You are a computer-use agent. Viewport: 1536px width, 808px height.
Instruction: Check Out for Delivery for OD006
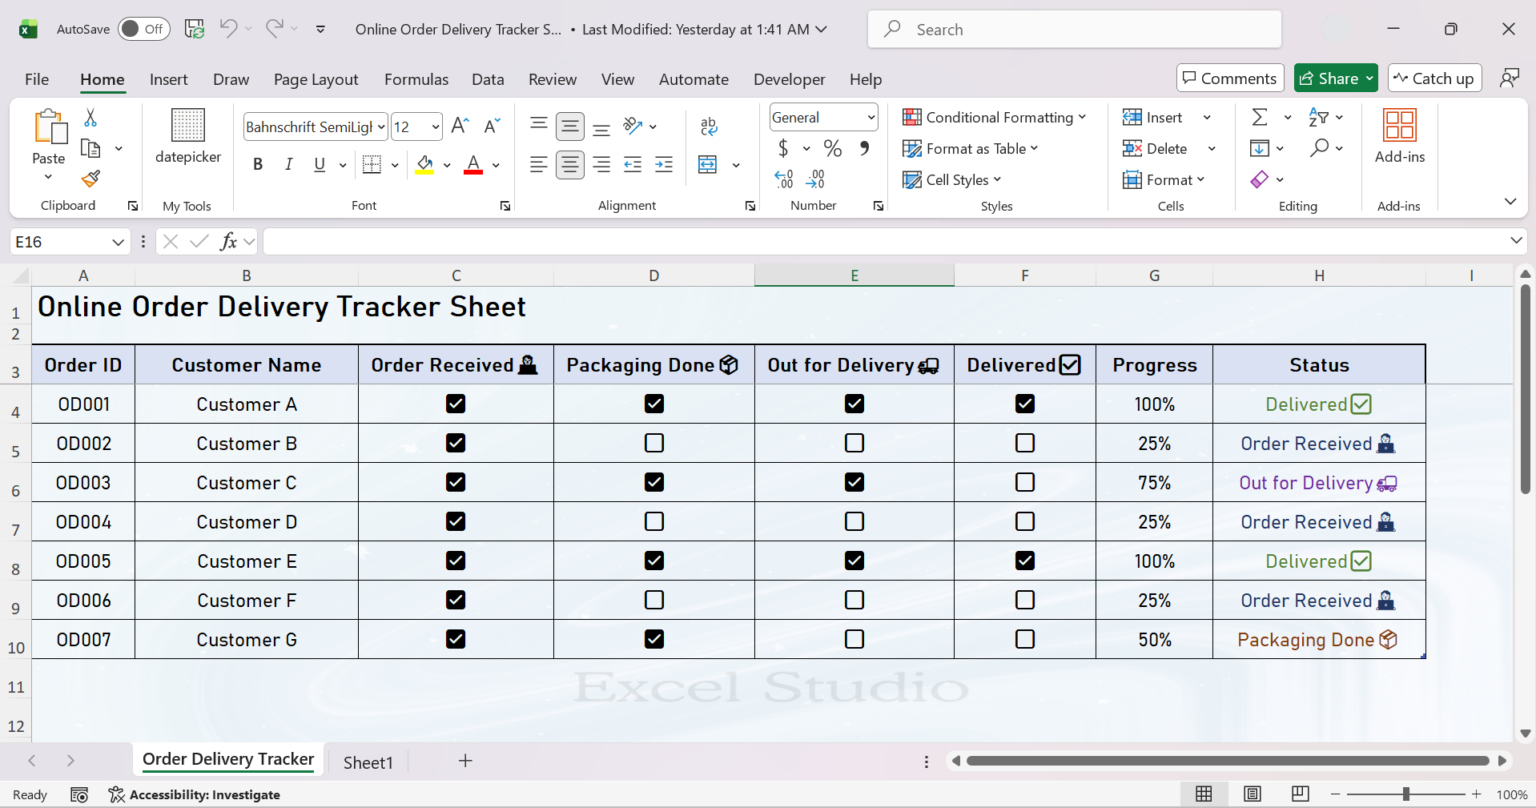(x=854, y=600)
